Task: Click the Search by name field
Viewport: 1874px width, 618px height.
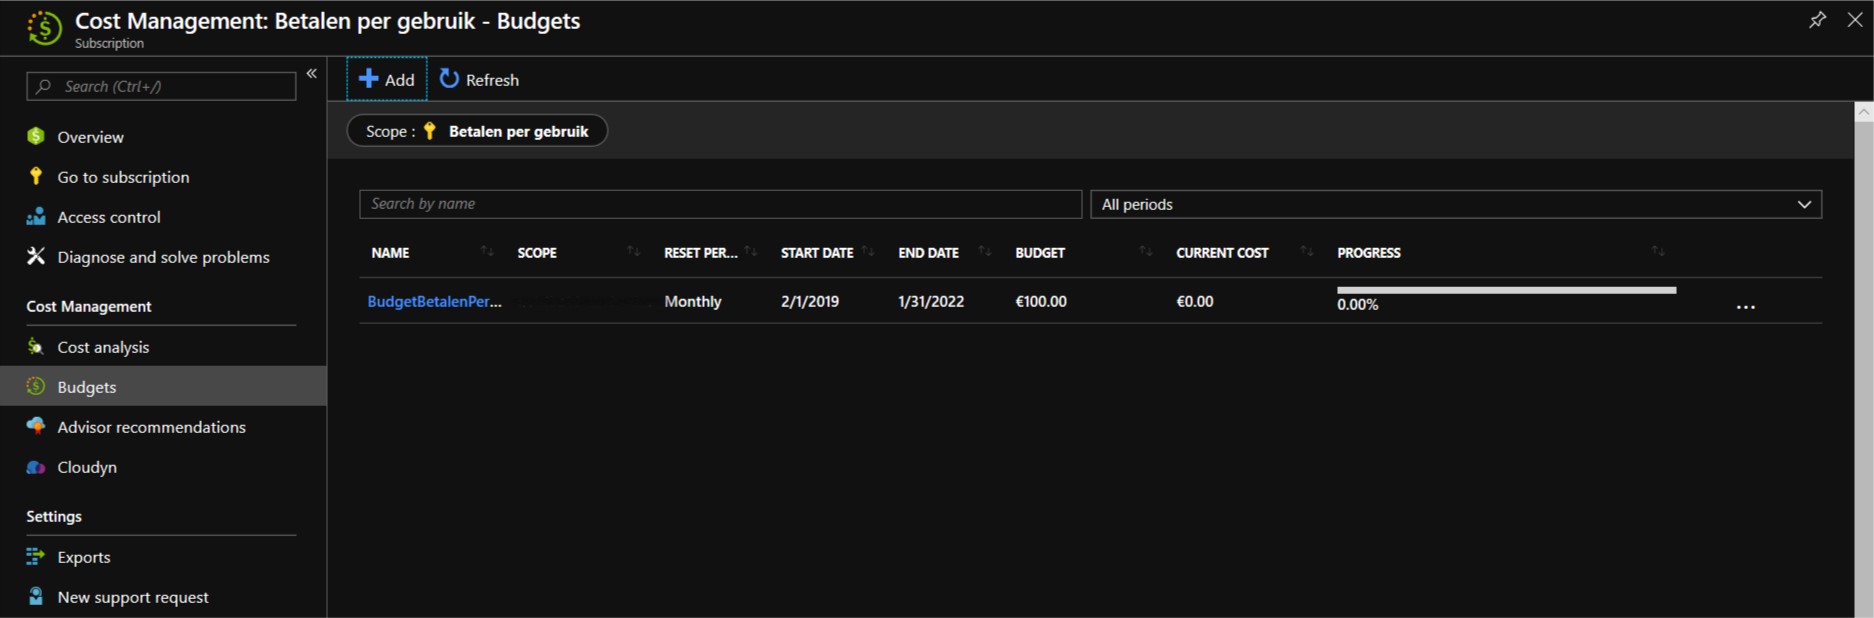Action: pyautogui.click(x=720, y=204)
